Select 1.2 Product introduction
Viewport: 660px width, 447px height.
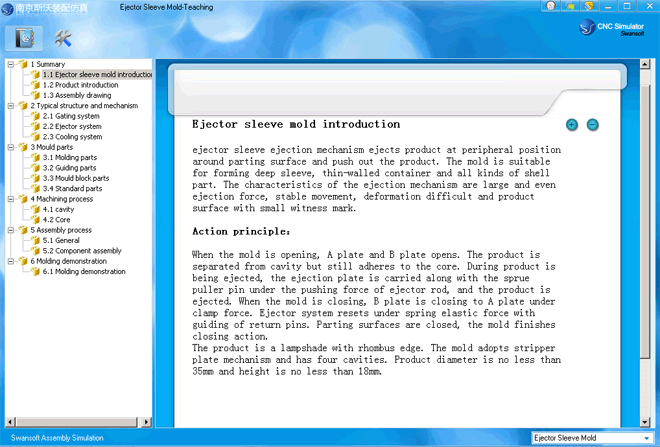point(80,85)
